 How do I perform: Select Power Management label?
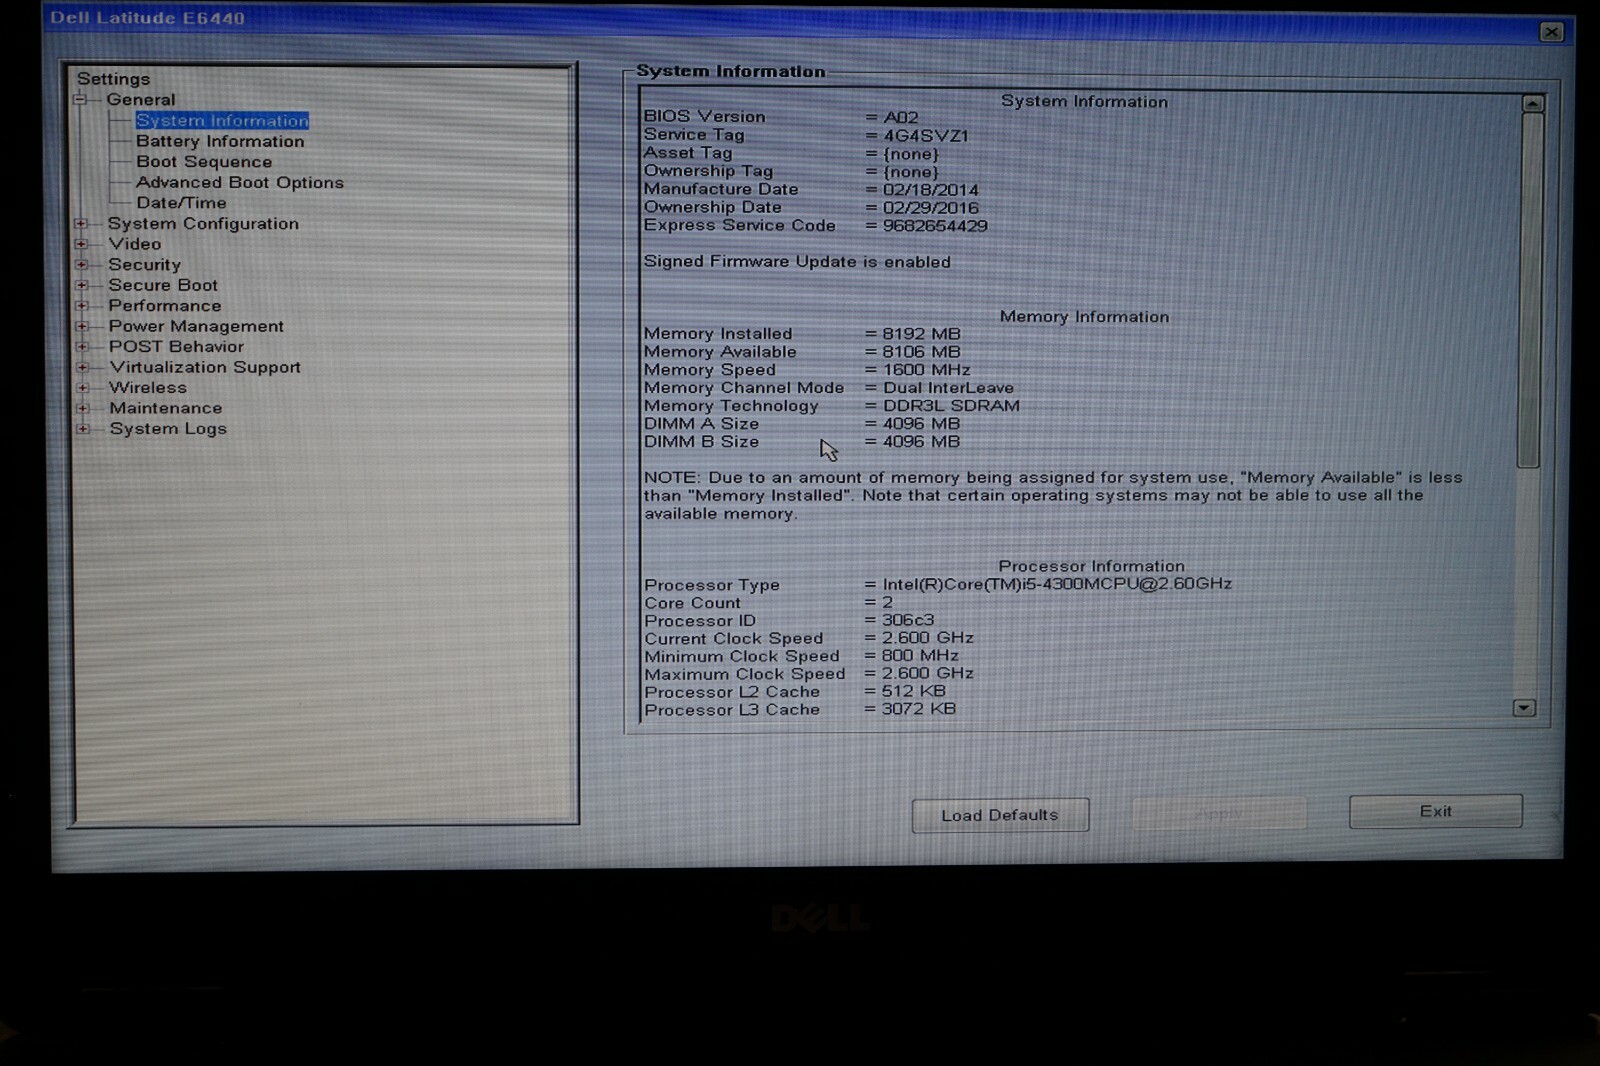pyautogui.click(x=196, y=326)
